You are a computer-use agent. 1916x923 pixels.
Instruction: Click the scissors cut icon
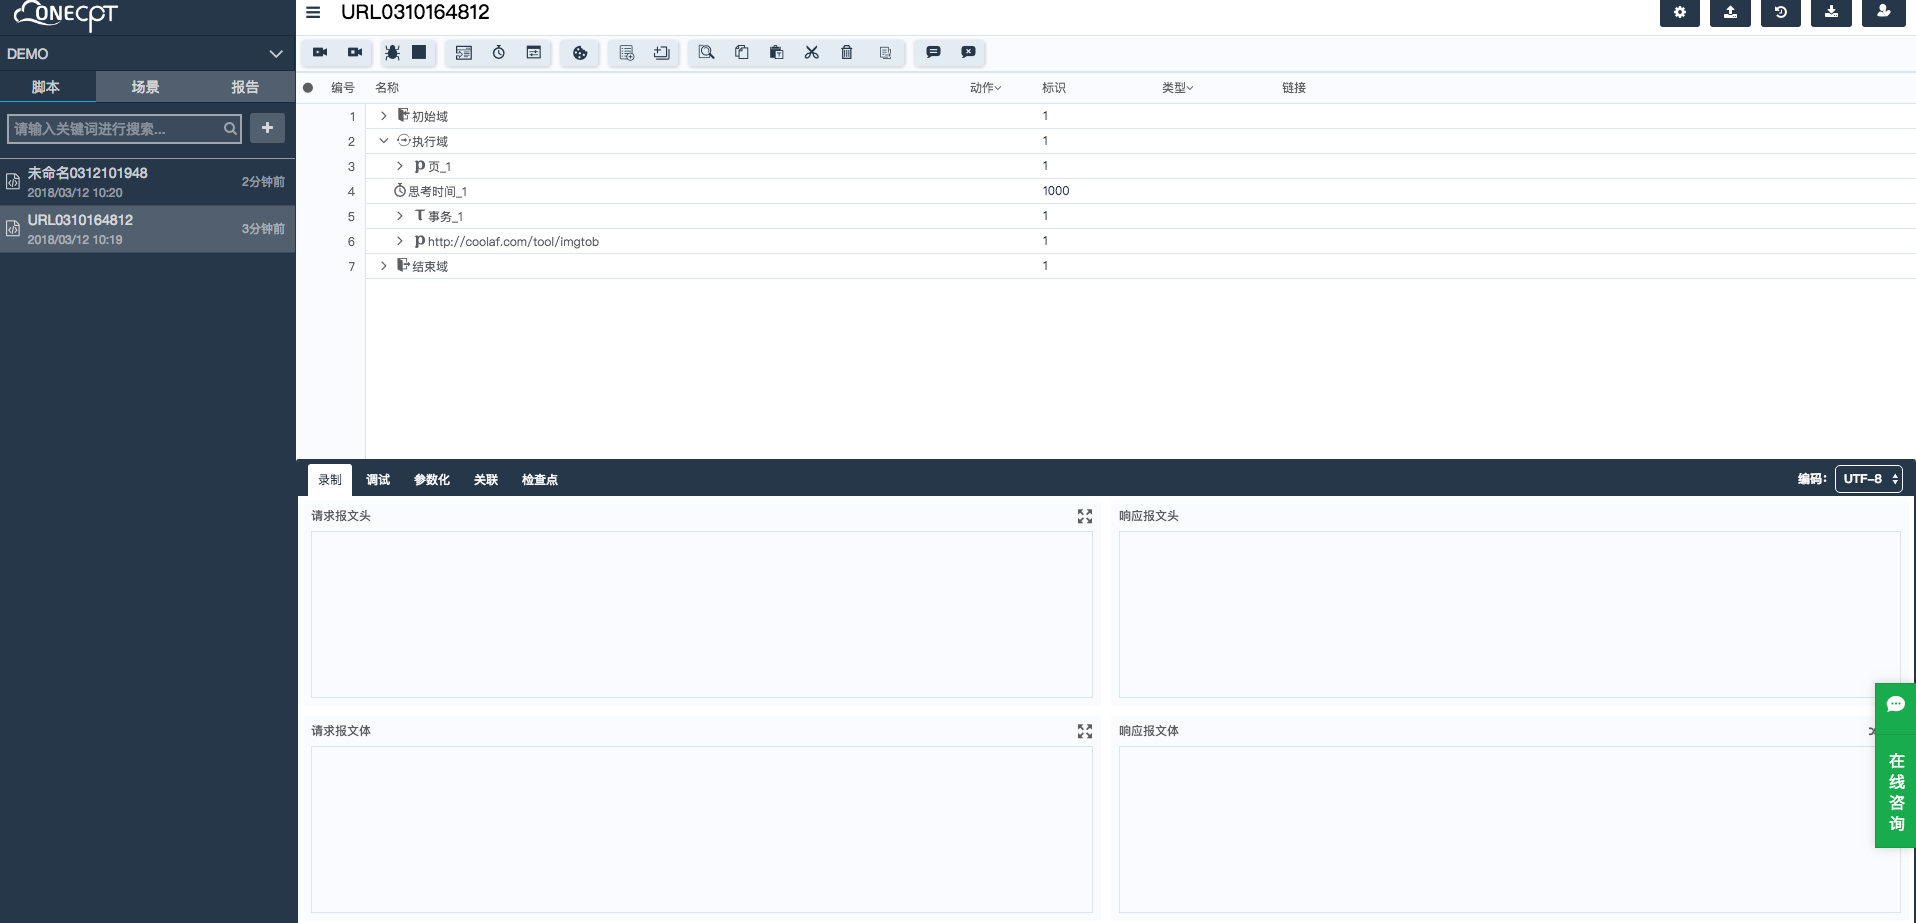[x=812, y=53]
